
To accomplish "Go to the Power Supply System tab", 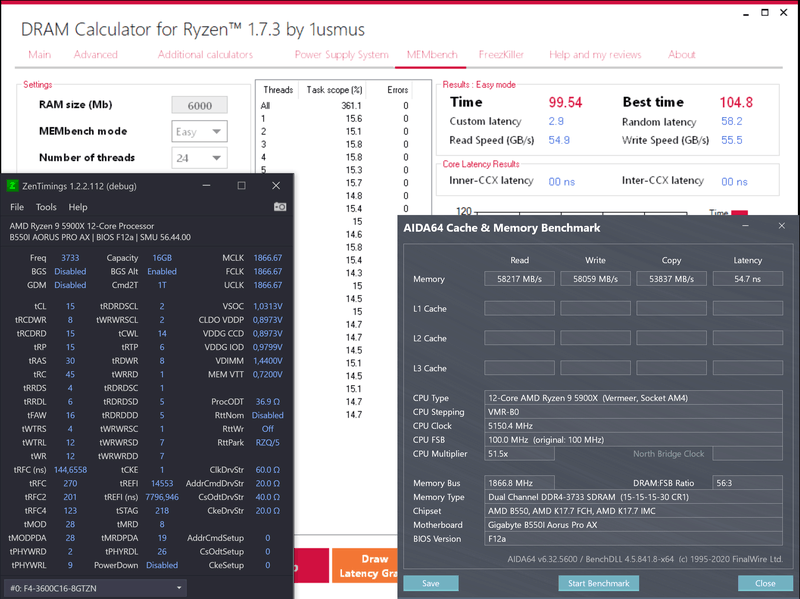I will pyautogui.click(x=341, y=55).
